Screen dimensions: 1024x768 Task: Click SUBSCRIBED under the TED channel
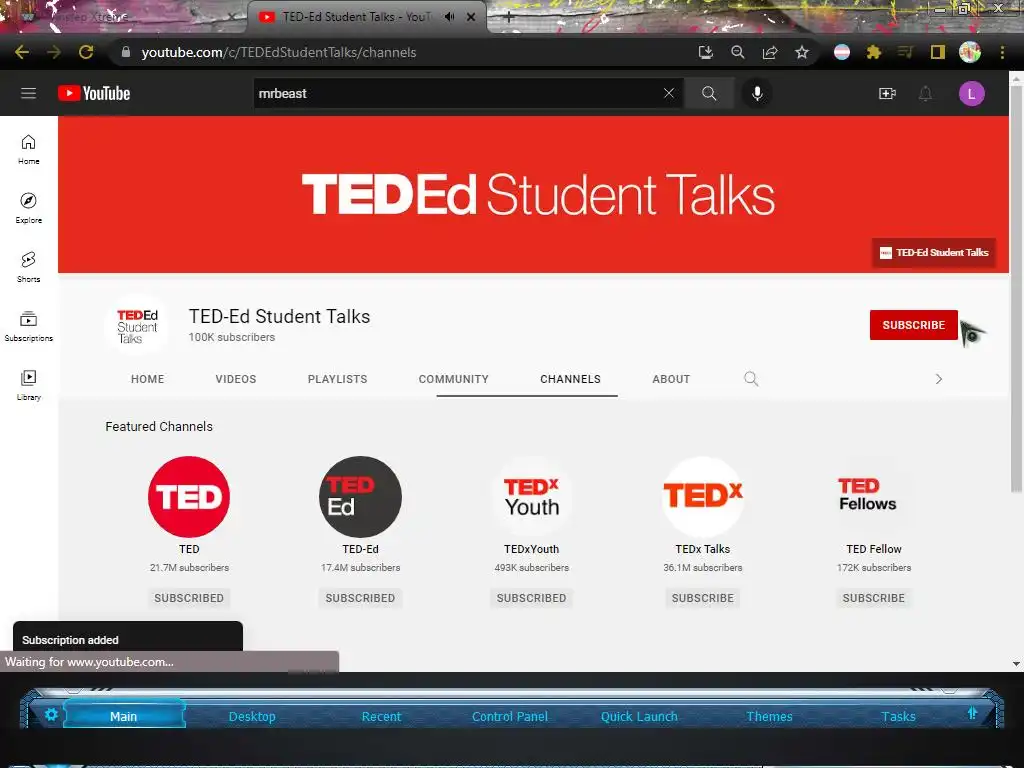(x=189, y=598)
